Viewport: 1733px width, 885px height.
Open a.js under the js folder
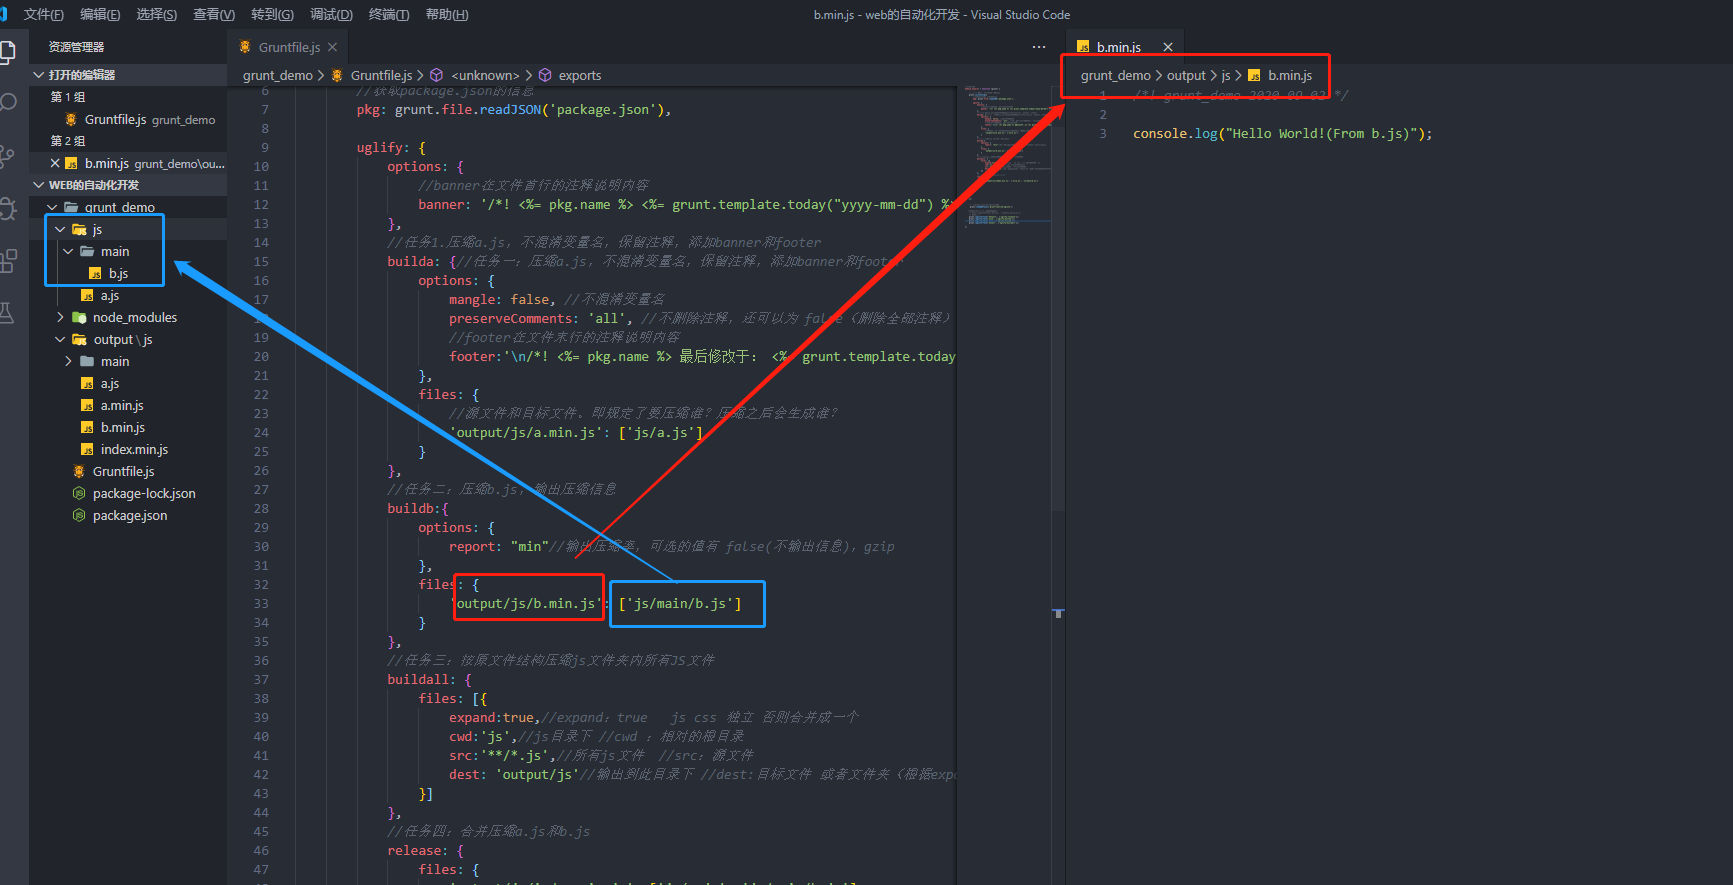pyautogui.click(x=110, y=295)
